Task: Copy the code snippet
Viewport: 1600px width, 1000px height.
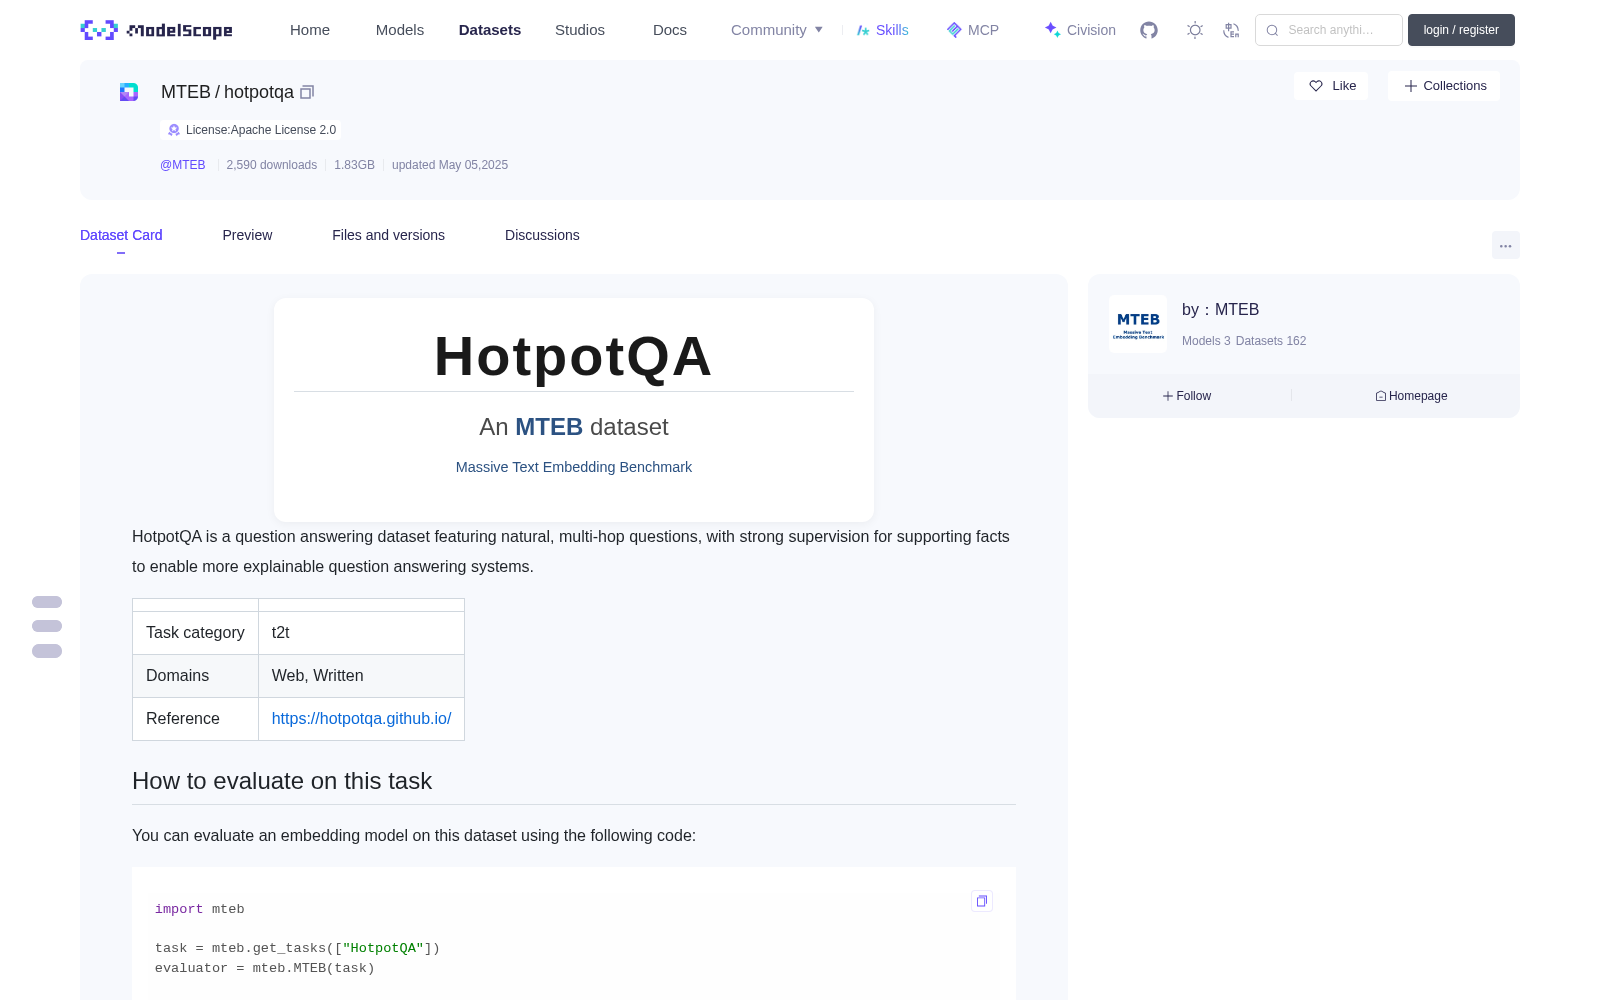Action: pyautogui.click(x=982, y=901)
